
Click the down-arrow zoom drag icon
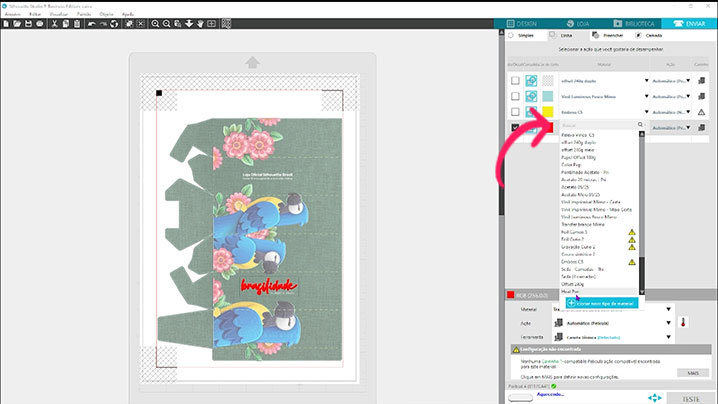tap(189, 23)
